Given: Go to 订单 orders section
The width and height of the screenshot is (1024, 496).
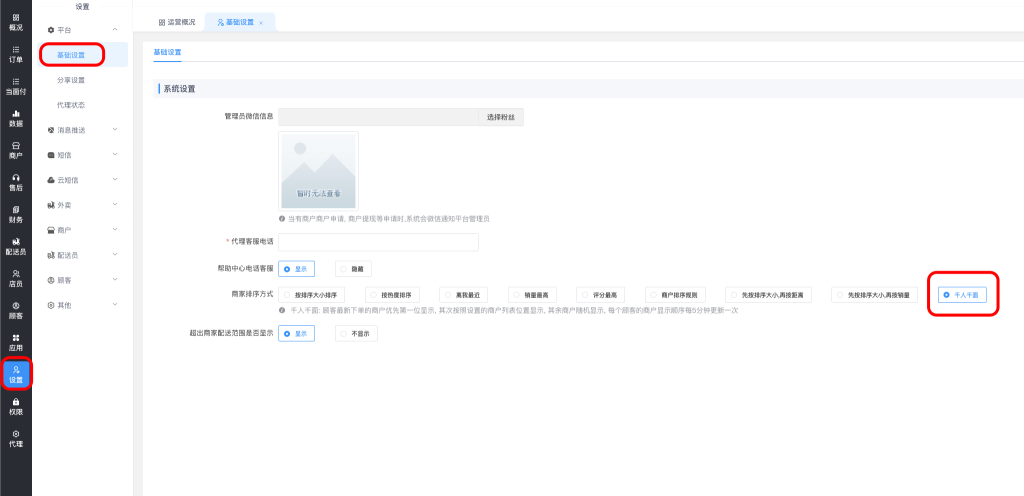Looking at the screenshot, I should click(15, 54).
